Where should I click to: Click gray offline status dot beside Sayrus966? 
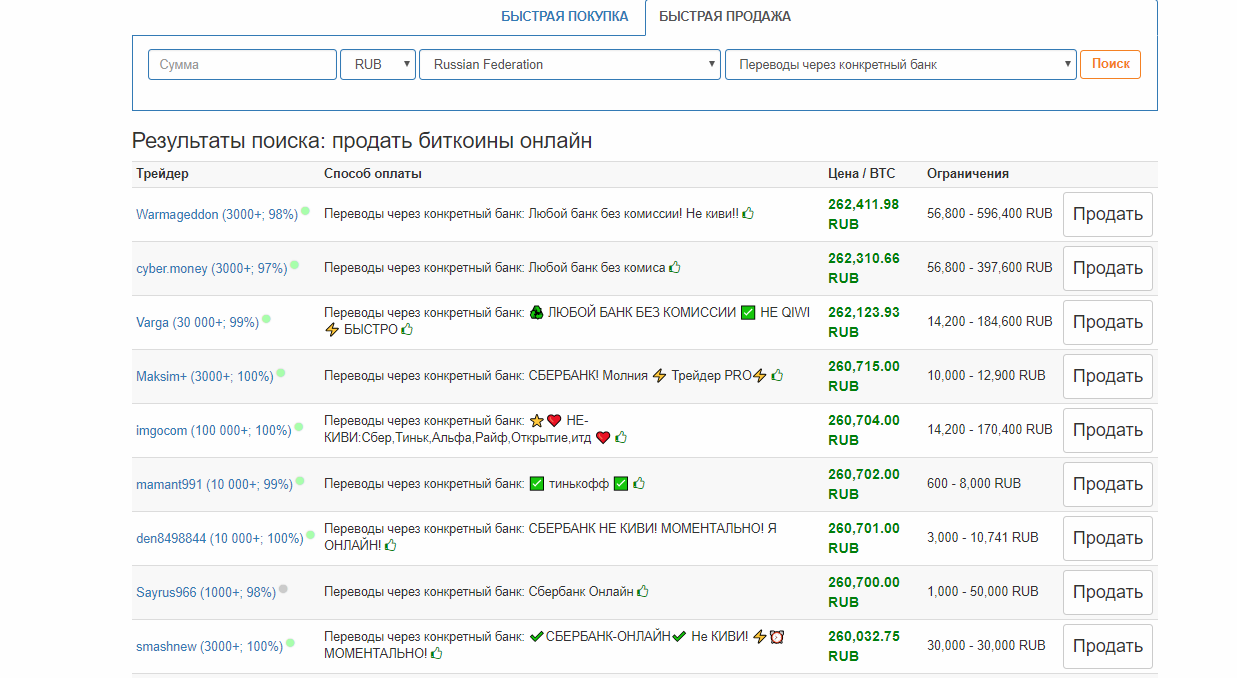[283, 589]
